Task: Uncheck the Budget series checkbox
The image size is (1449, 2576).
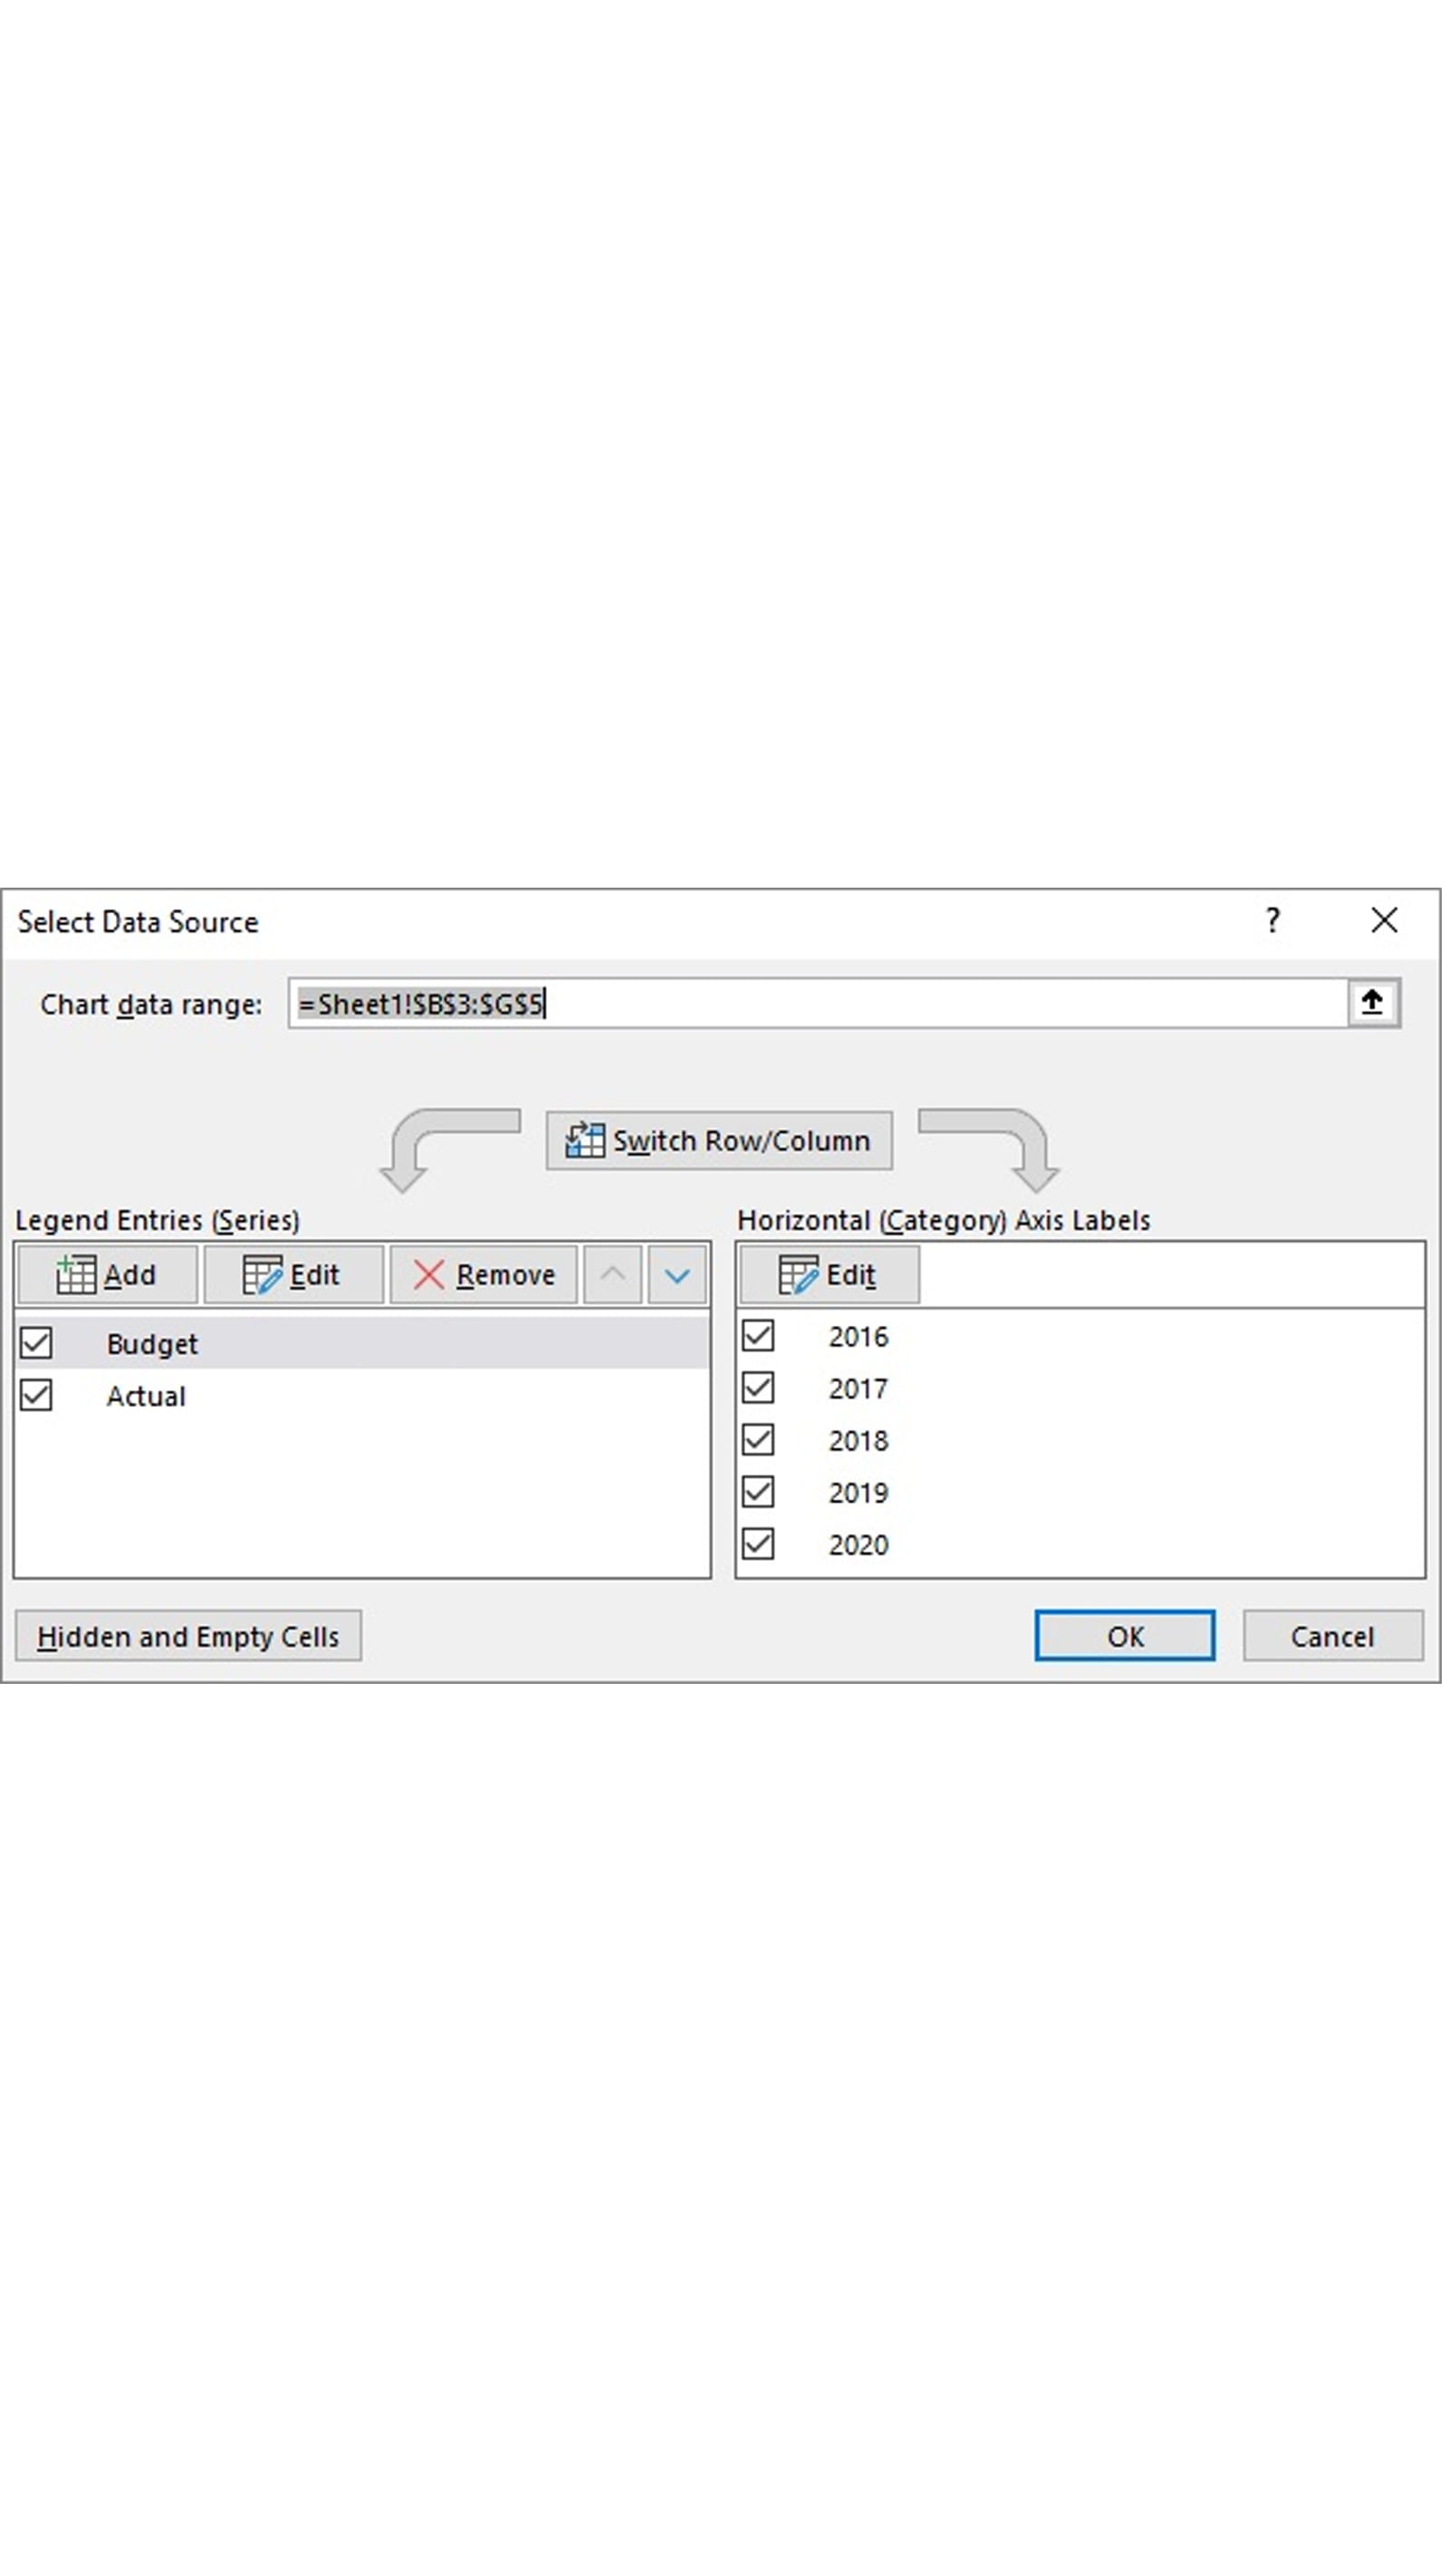Action: pos(37,1343)
